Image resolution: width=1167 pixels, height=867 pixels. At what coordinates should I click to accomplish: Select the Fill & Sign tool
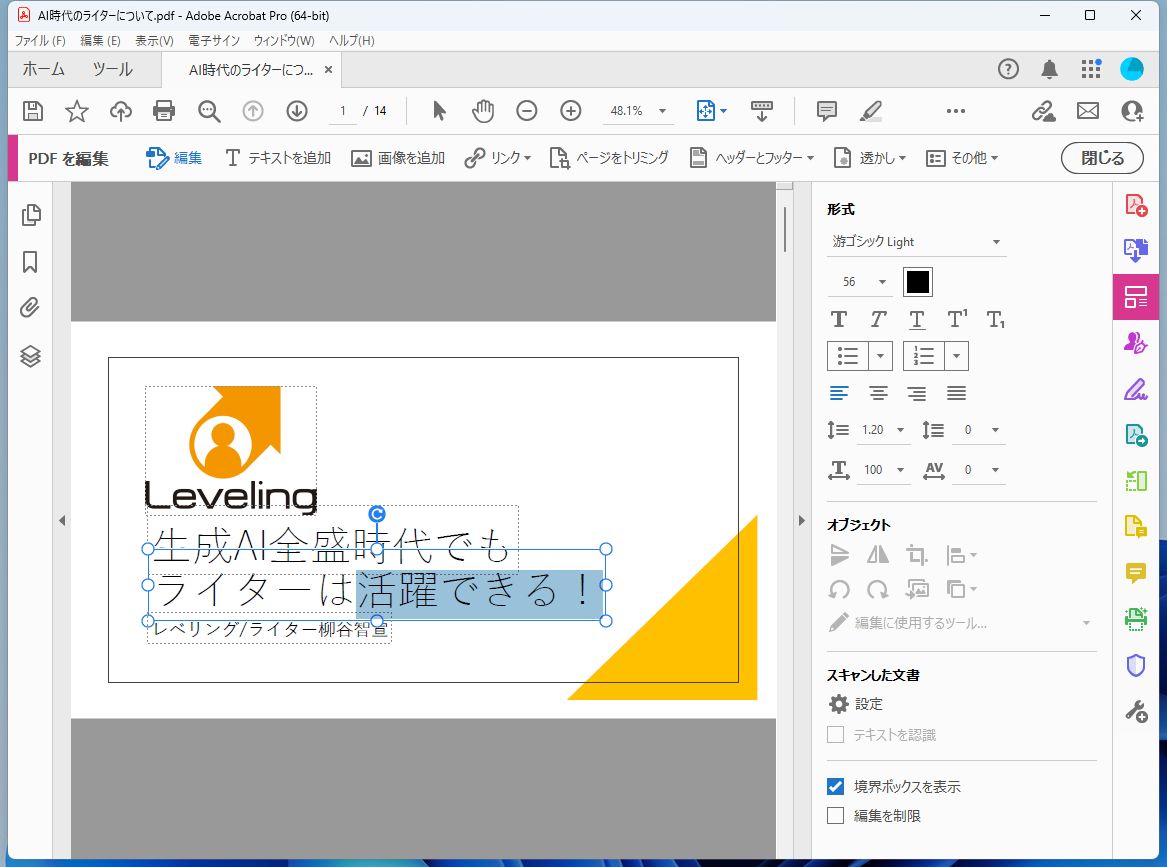pyautogui.click(x=1135, y=388)
